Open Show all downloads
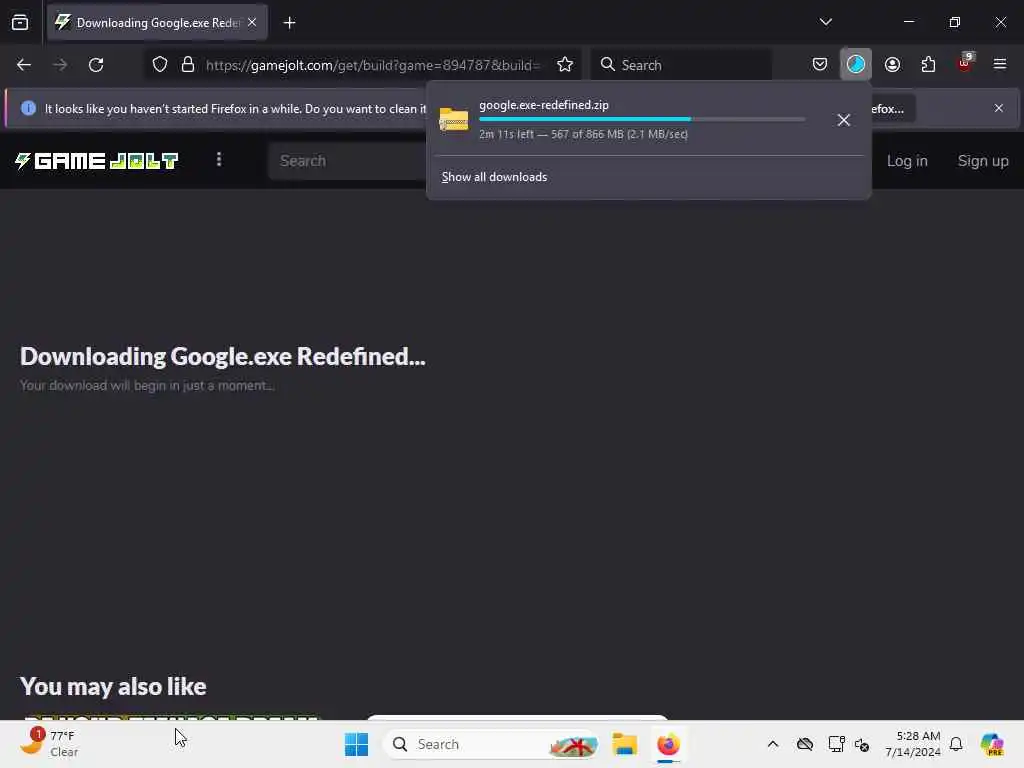Image resolution: width=1024 pixels, height=768 pixels. (494, 177)
